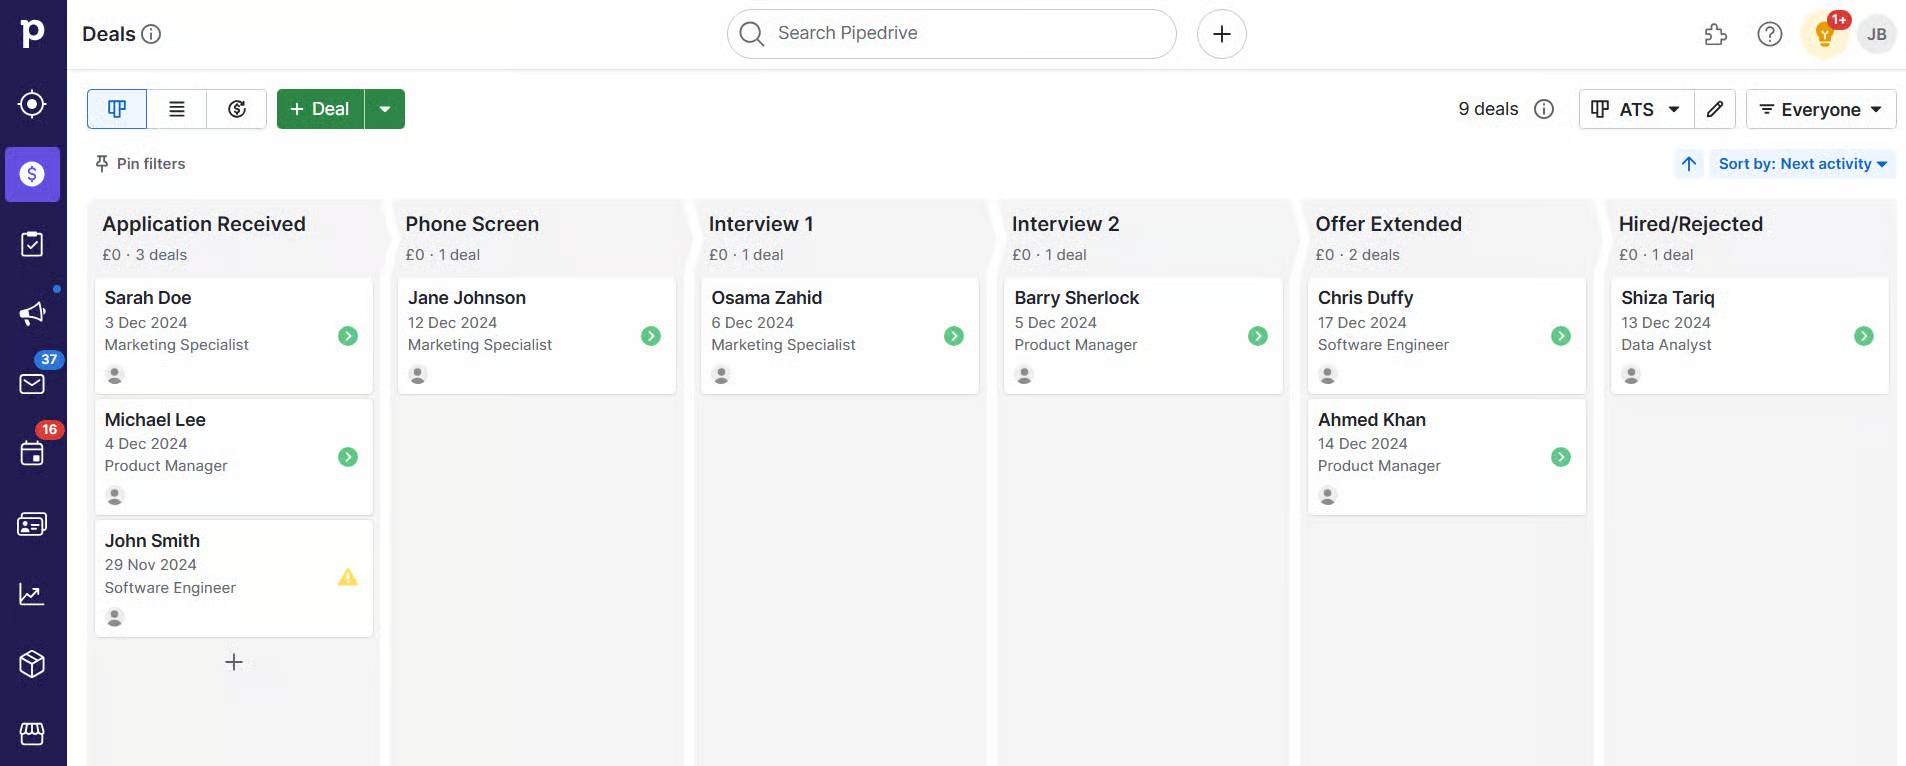The height and width of the screenshot is (766, 1906).
Task: Click Hired/Rejected stage header
Action: (1690, 224)
